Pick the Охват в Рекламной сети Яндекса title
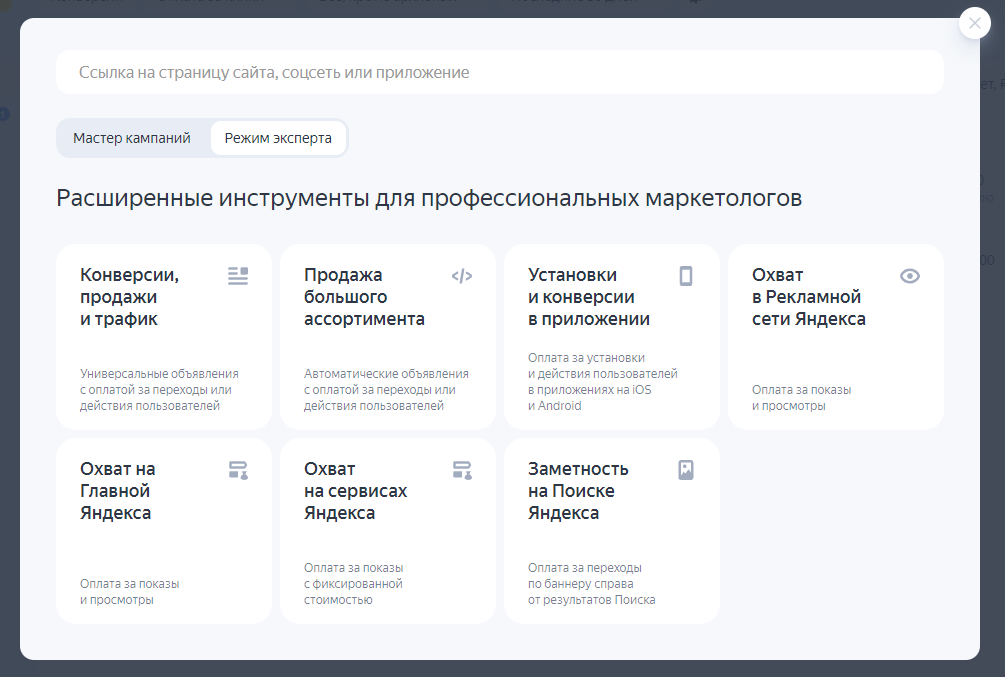Image resolution: width=1005 pixels, height=677 pixels. tap(809, 297)
